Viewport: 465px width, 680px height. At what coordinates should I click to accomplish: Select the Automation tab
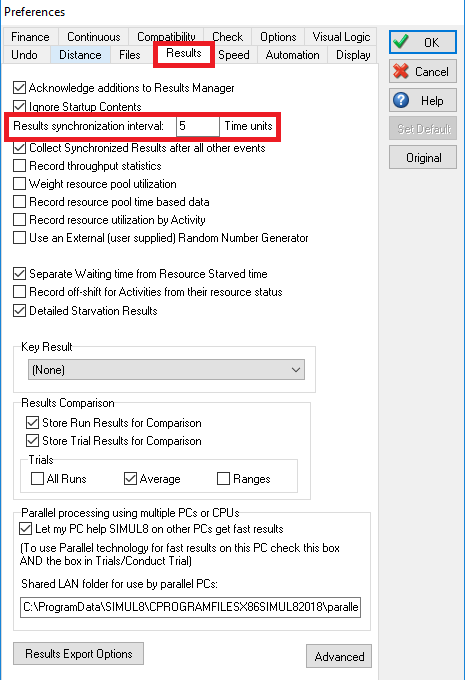point(292,55)
